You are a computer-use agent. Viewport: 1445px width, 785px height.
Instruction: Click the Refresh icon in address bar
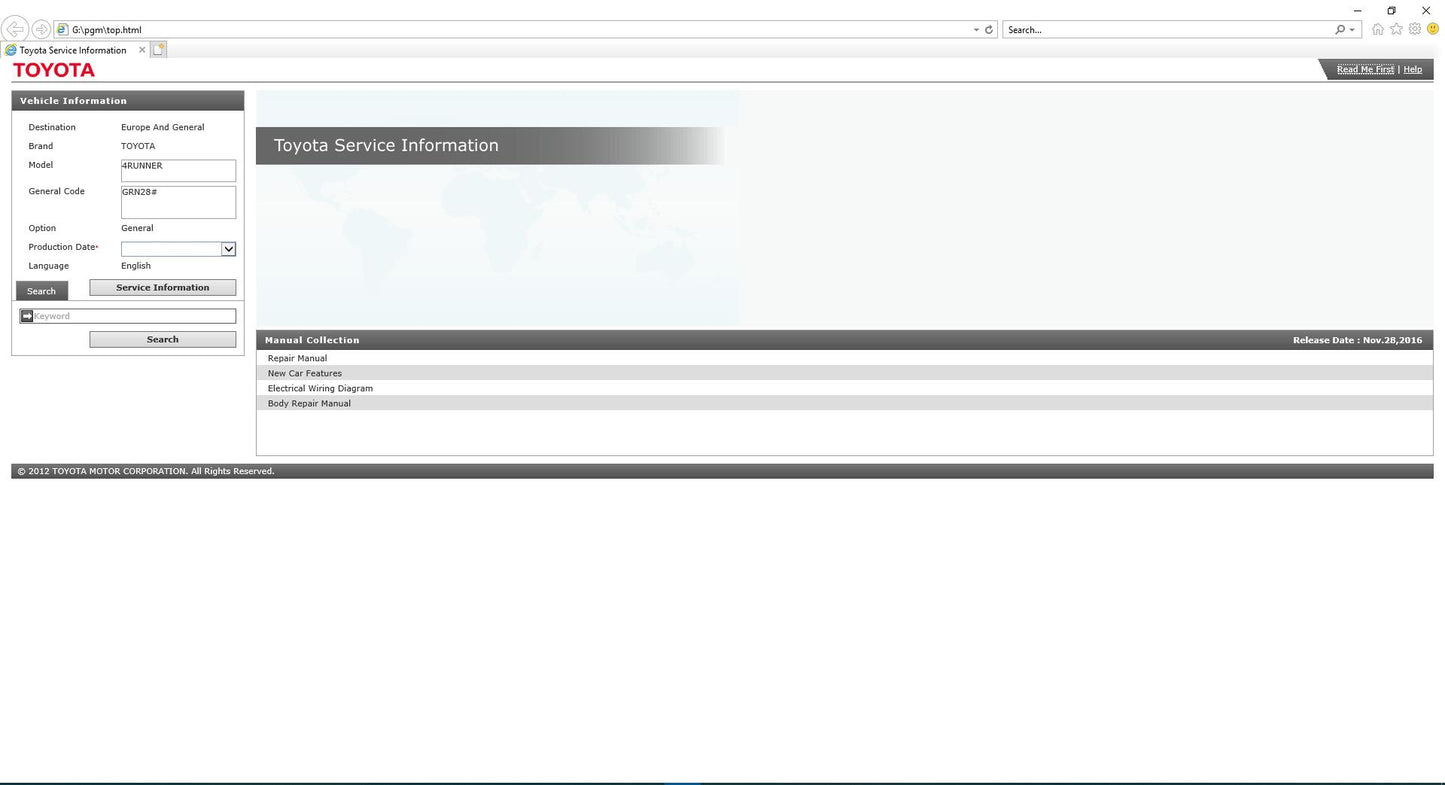point(989,30)
